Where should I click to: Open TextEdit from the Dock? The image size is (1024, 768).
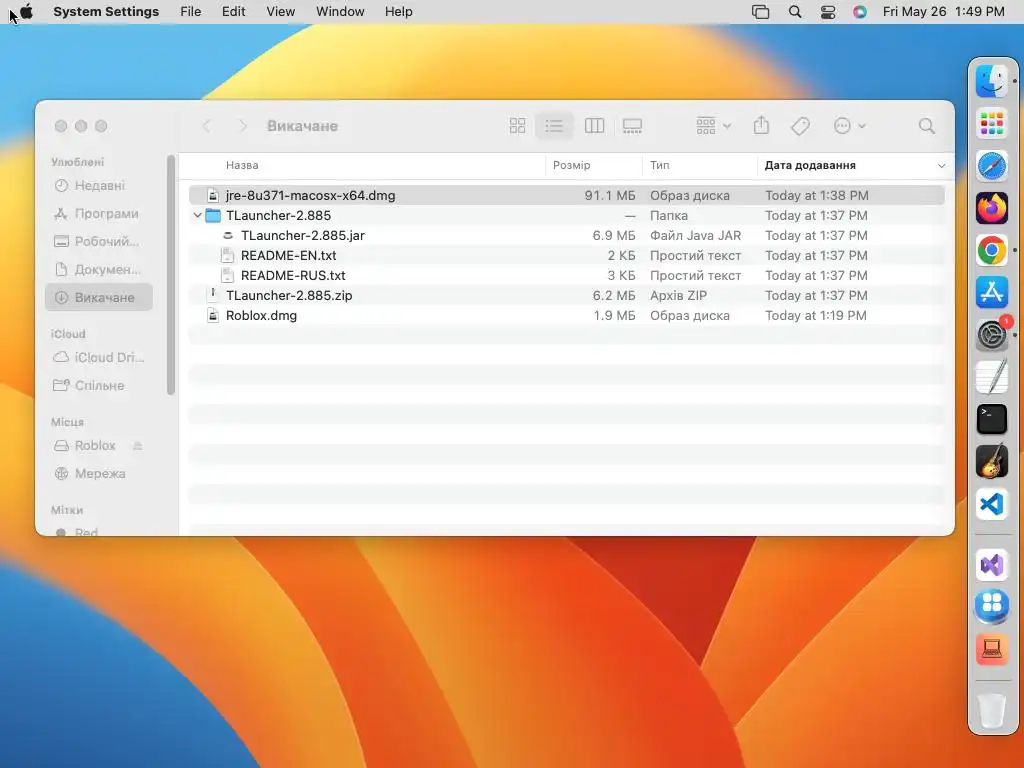[992, 377]
